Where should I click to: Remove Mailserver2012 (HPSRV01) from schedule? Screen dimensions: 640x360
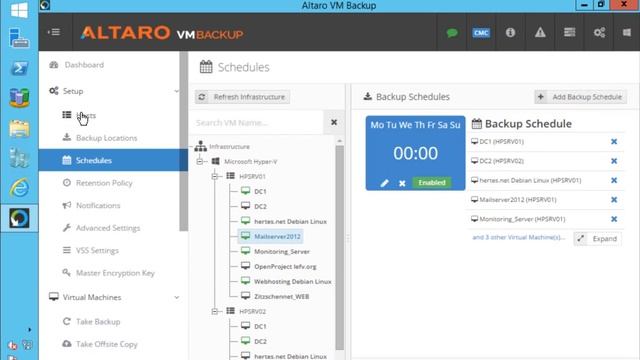pos(614,200)
